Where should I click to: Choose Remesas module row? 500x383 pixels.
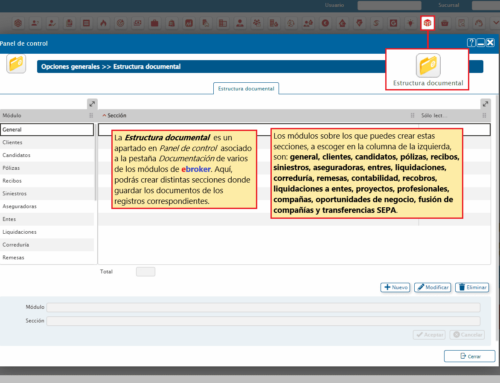coord(47,257)
